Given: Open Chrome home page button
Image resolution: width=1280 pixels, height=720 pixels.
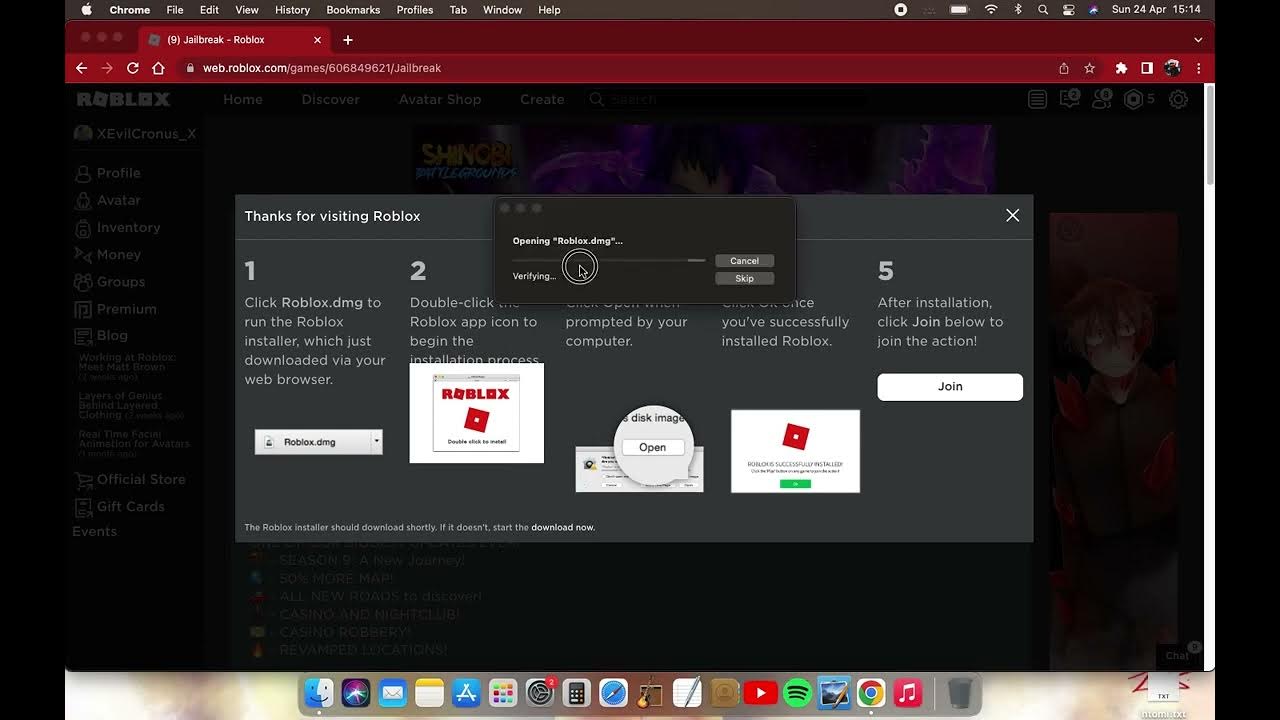Looking at the screenshot, I should tap(158, 68).
